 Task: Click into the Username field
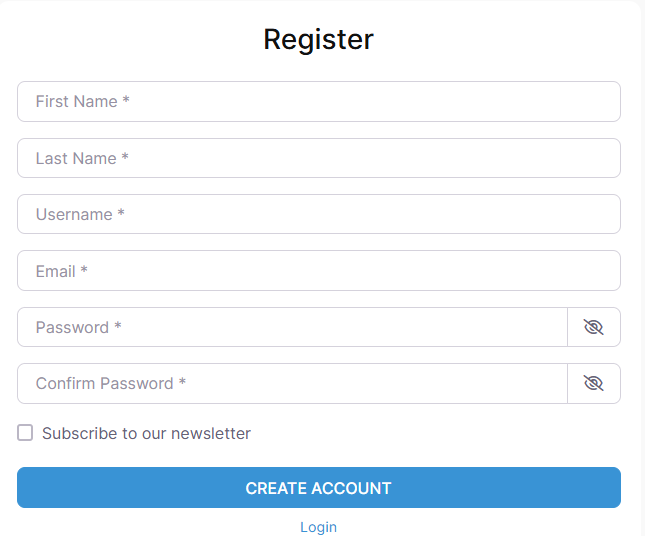click(x=318, y=214)
